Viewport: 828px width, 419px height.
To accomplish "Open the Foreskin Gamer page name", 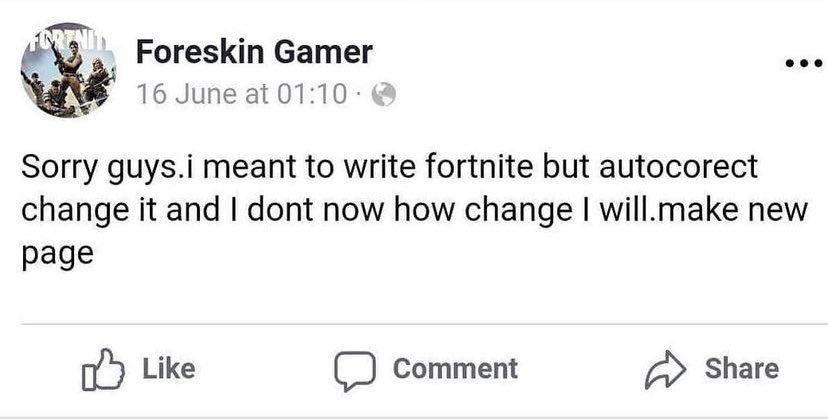I will (253, 50).
